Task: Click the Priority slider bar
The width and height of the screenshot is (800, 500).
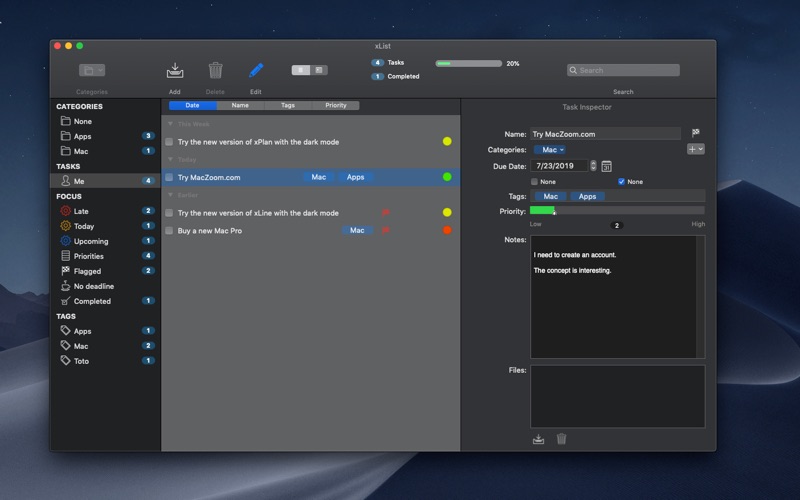Action: pyautogui.click(x=616, y=211)
